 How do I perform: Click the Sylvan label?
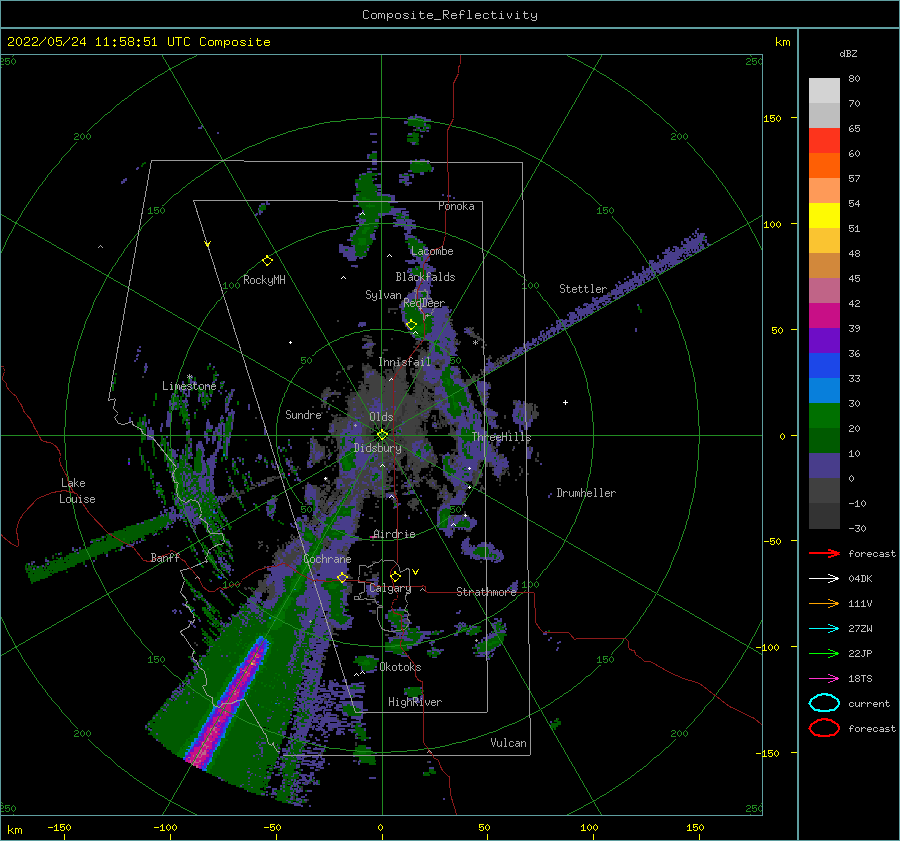click(x=383, y=295)
